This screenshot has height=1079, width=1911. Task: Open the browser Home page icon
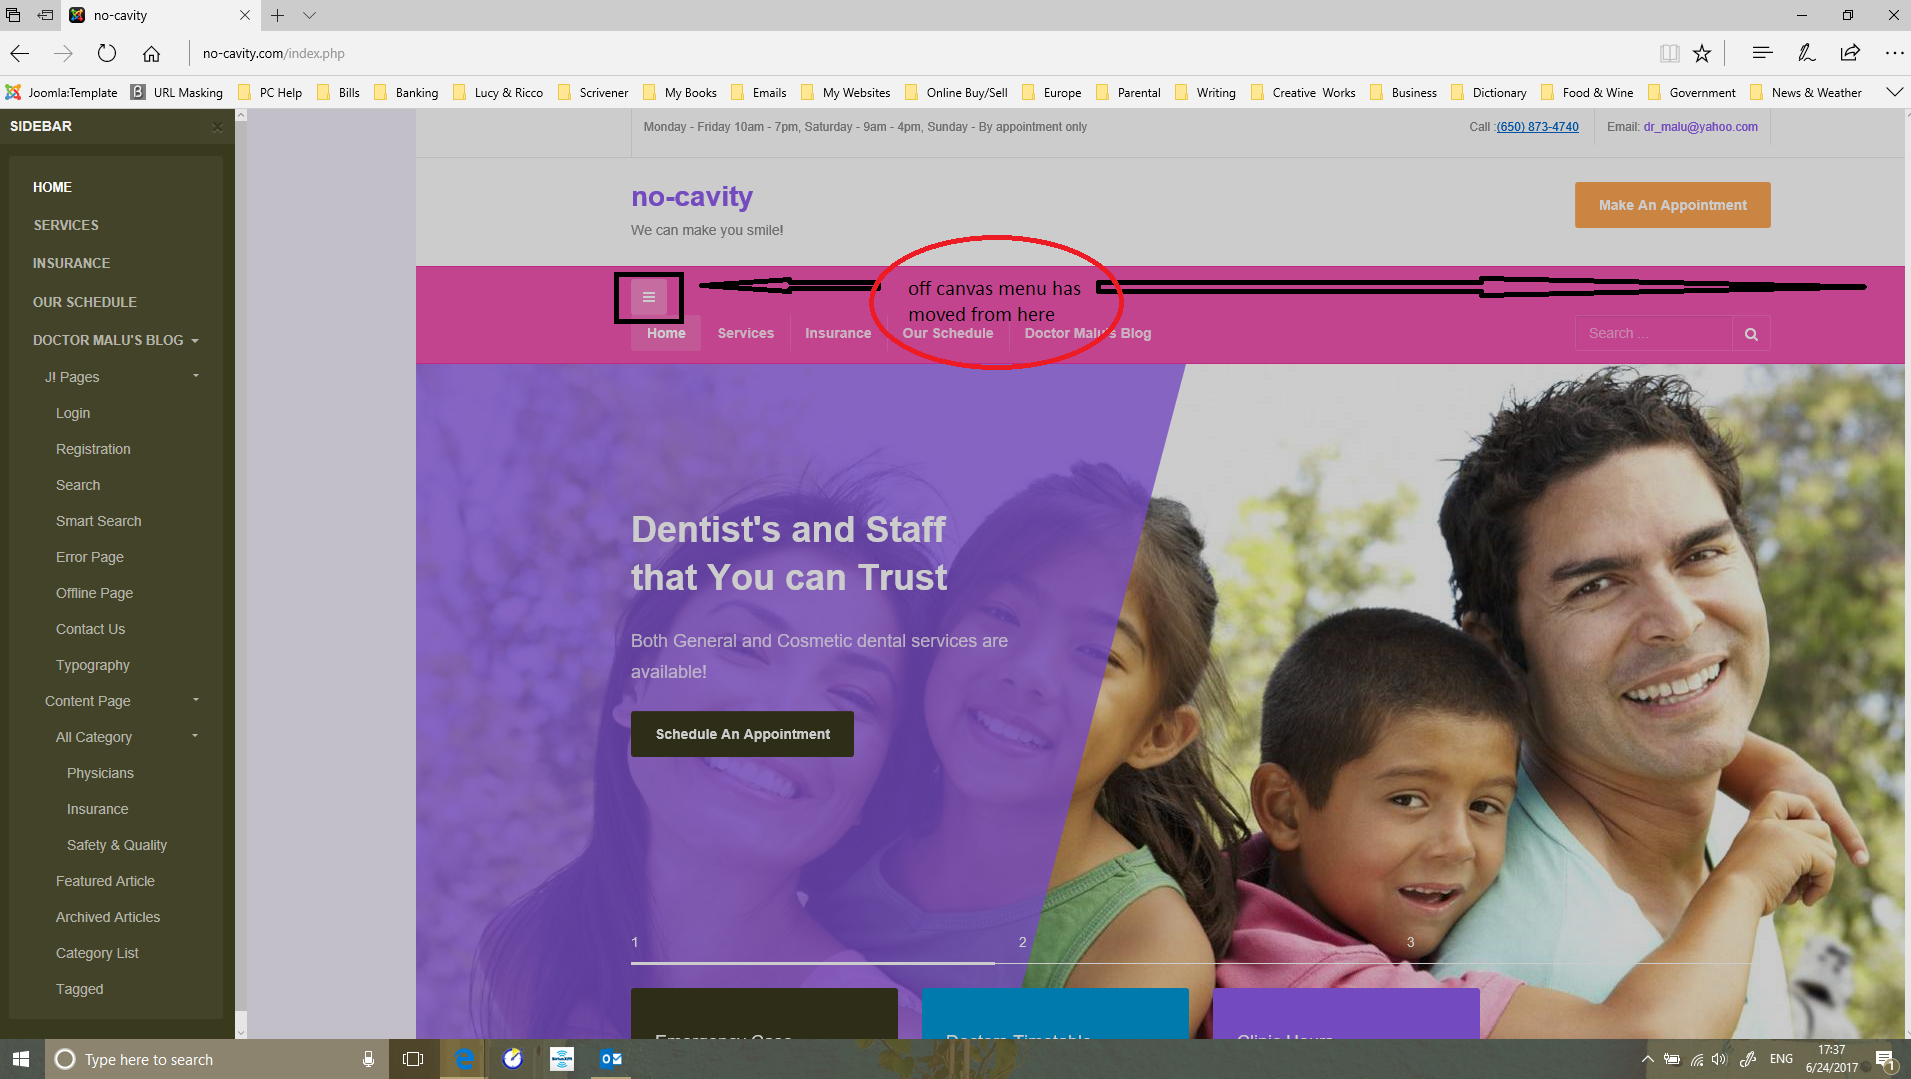pos(151,53)
